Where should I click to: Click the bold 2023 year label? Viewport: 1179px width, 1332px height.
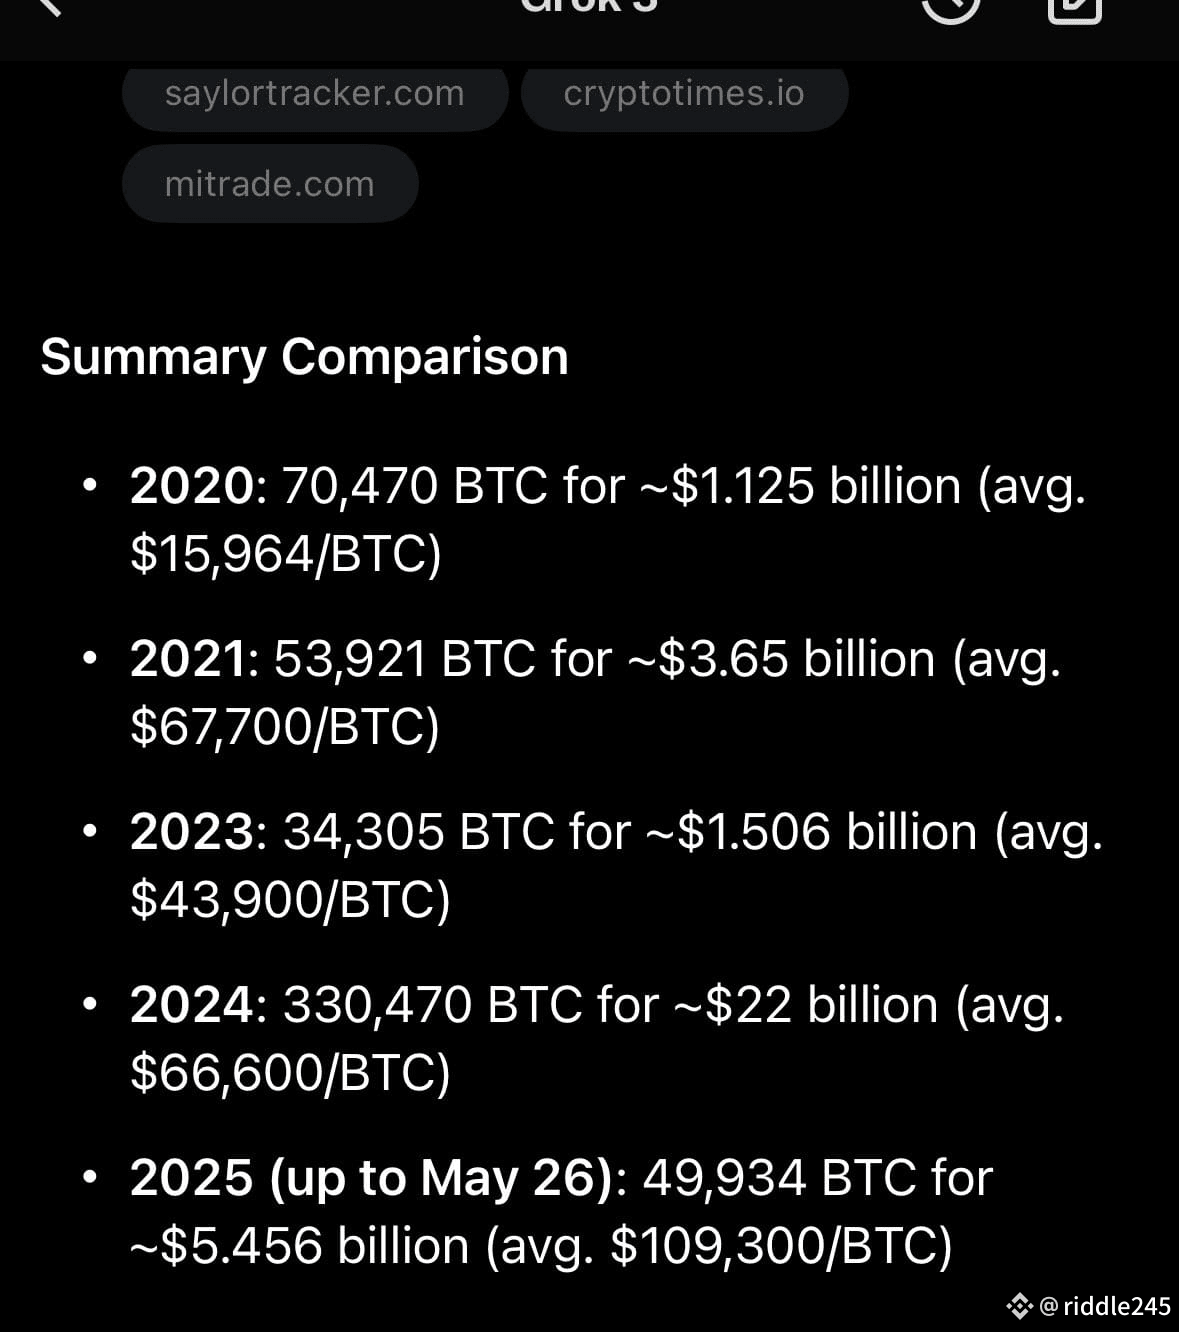pos(193,832)
